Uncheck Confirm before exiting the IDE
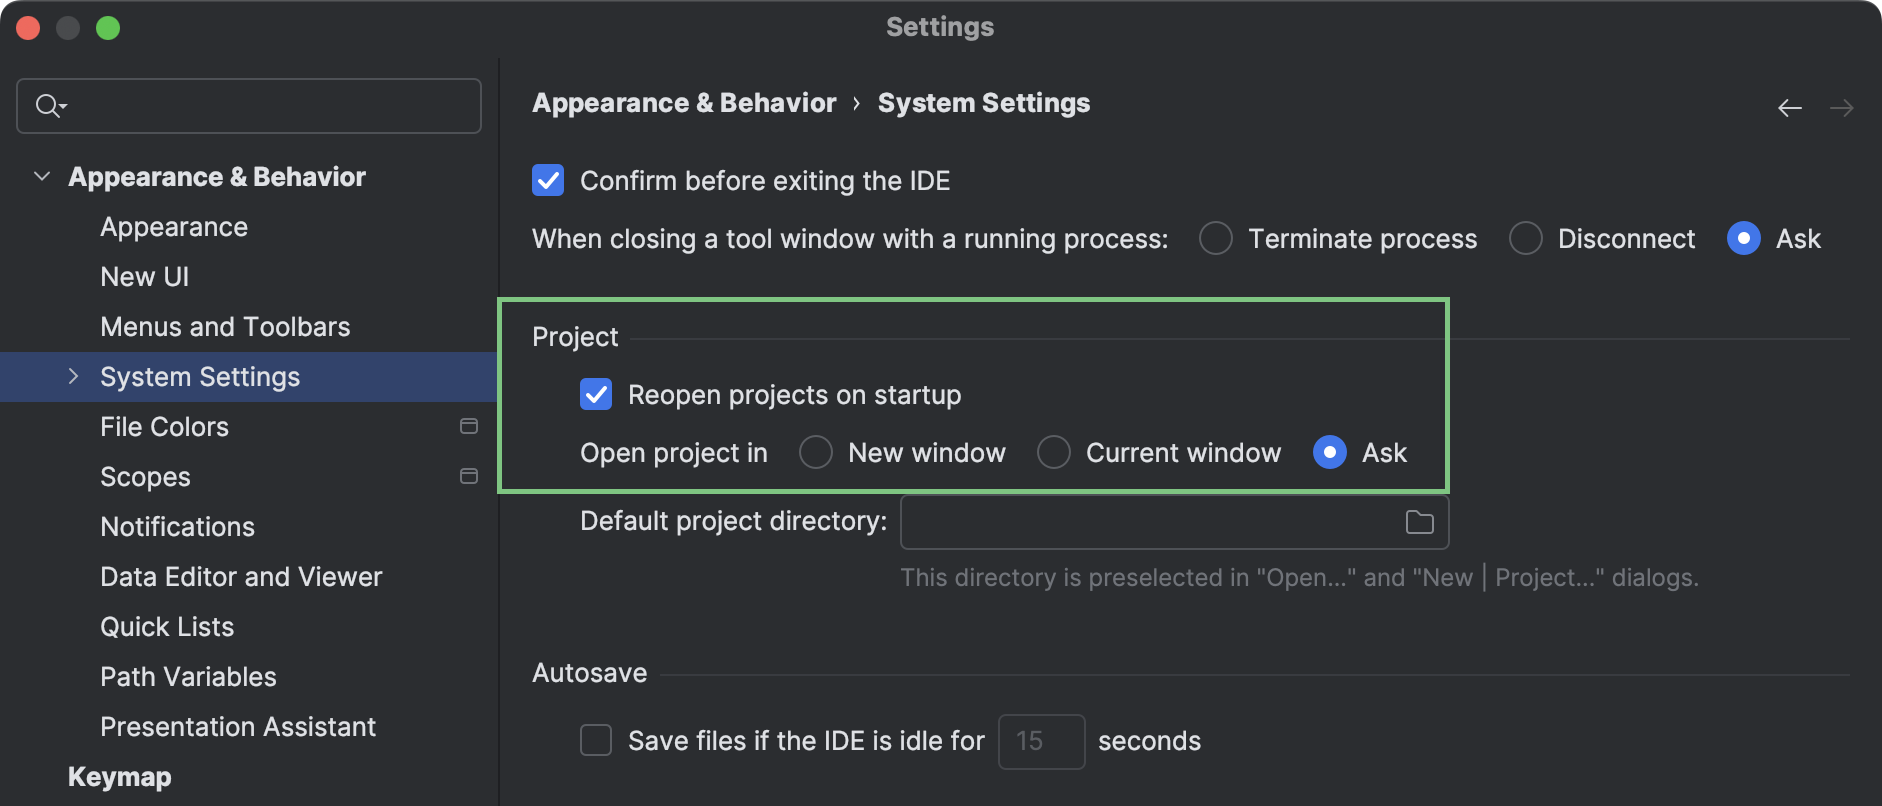 click(547, 180)
